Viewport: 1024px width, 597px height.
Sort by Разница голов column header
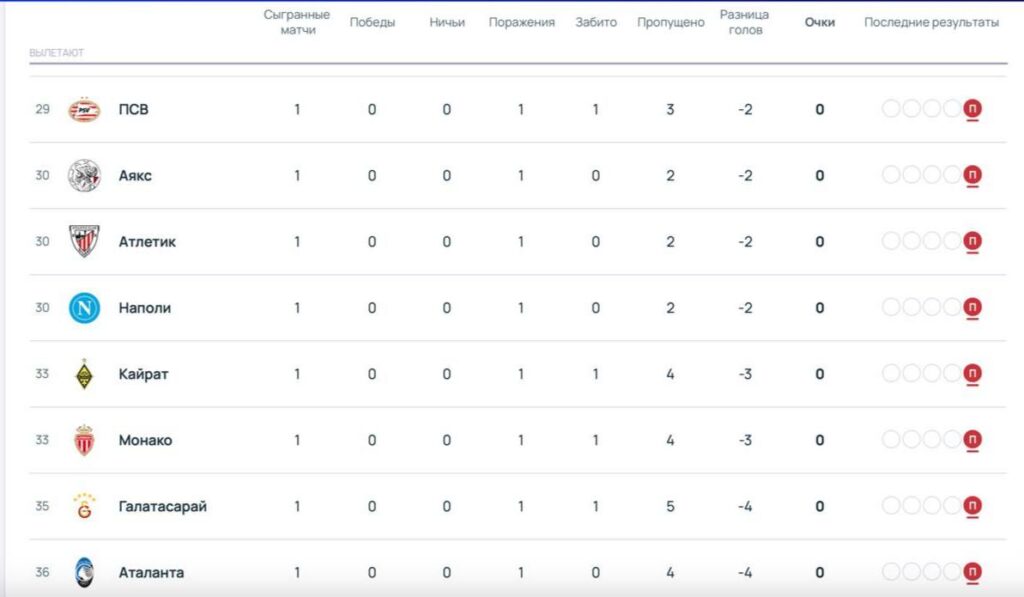744,22
